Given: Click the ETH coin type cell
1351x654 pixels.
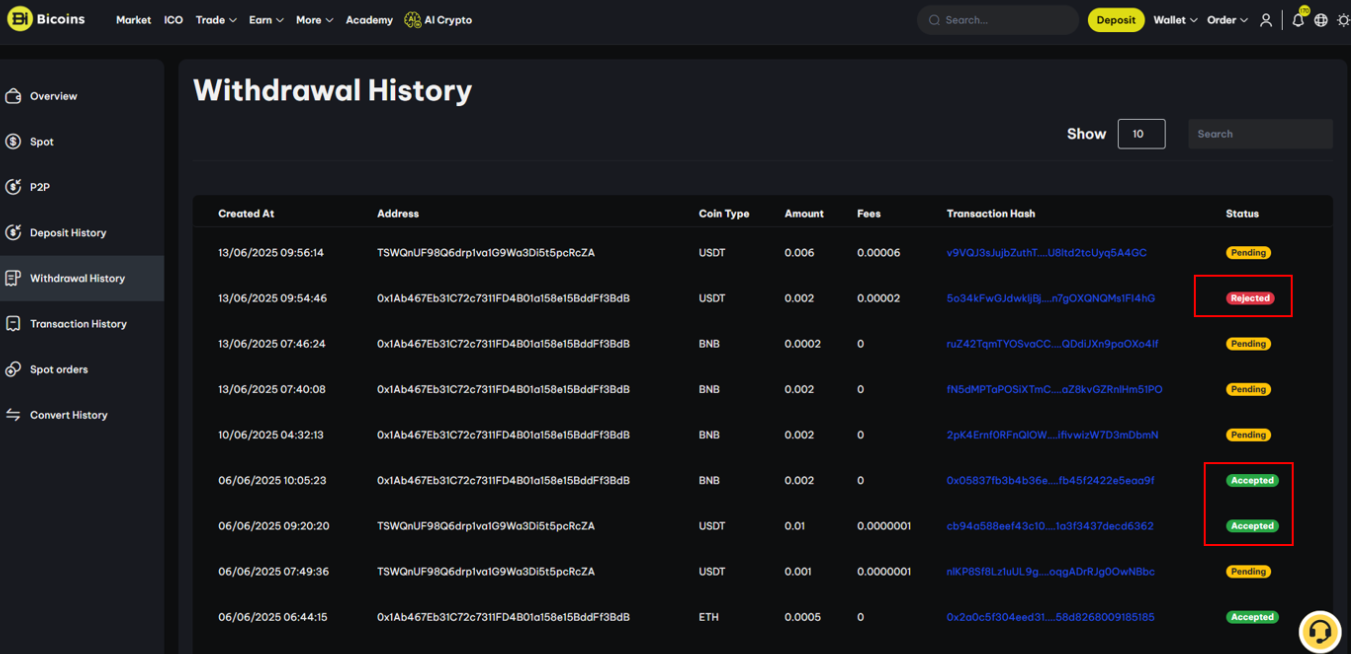Looking at the screenshot, I should [x=708, y=617].
